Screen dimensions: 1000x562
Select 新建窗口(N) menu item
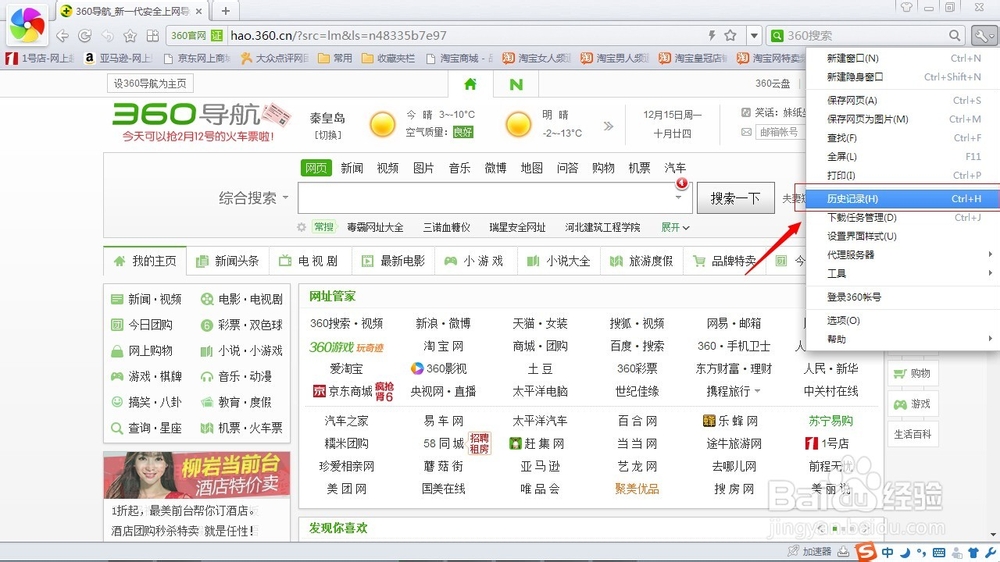903,58
